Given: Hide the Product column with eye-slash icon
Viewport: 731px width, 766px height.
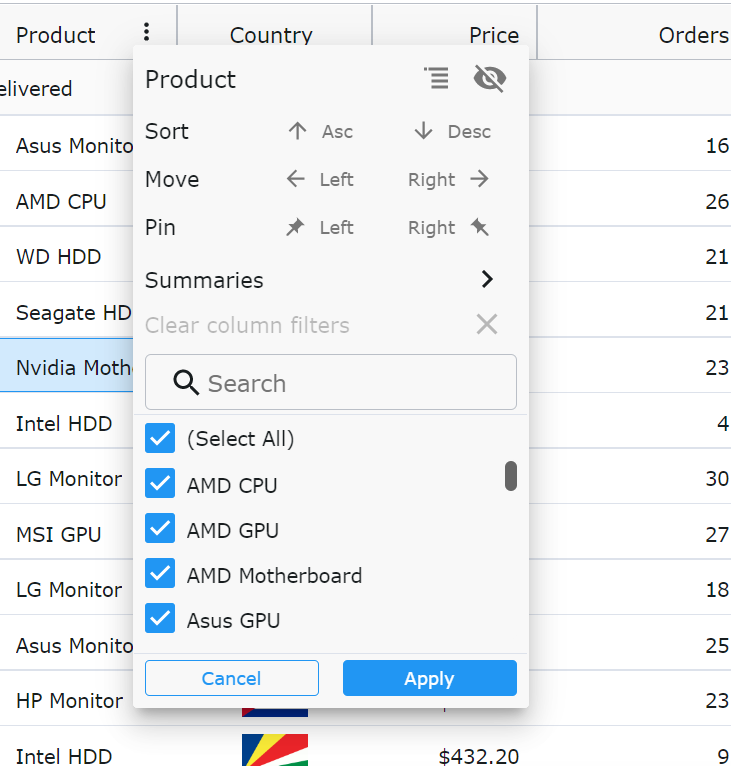Looking at the screenshot, I should pos(490,78).
